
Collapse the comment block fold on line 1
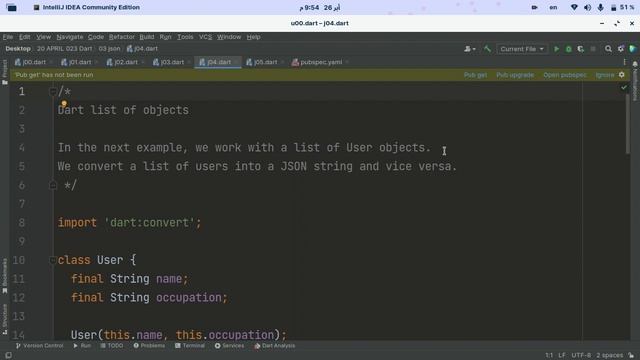point(53,91)
